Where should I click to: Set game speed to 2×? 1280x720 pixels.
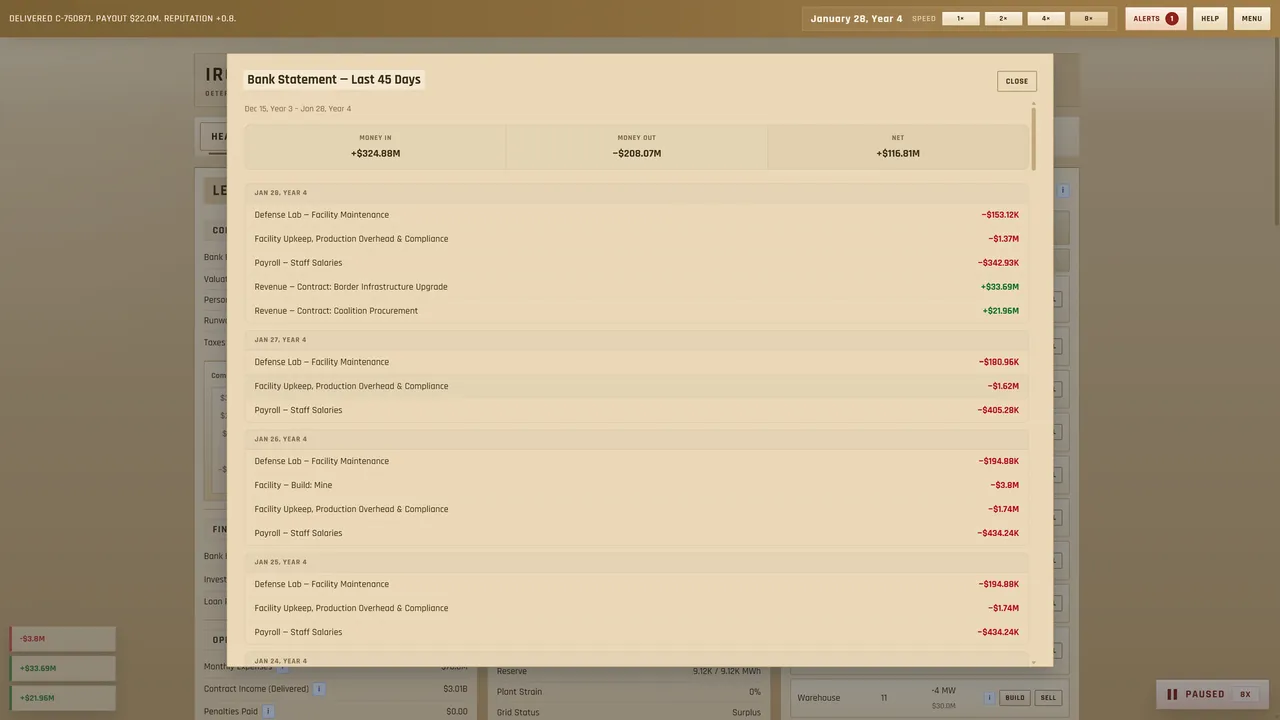point(1003,18)
